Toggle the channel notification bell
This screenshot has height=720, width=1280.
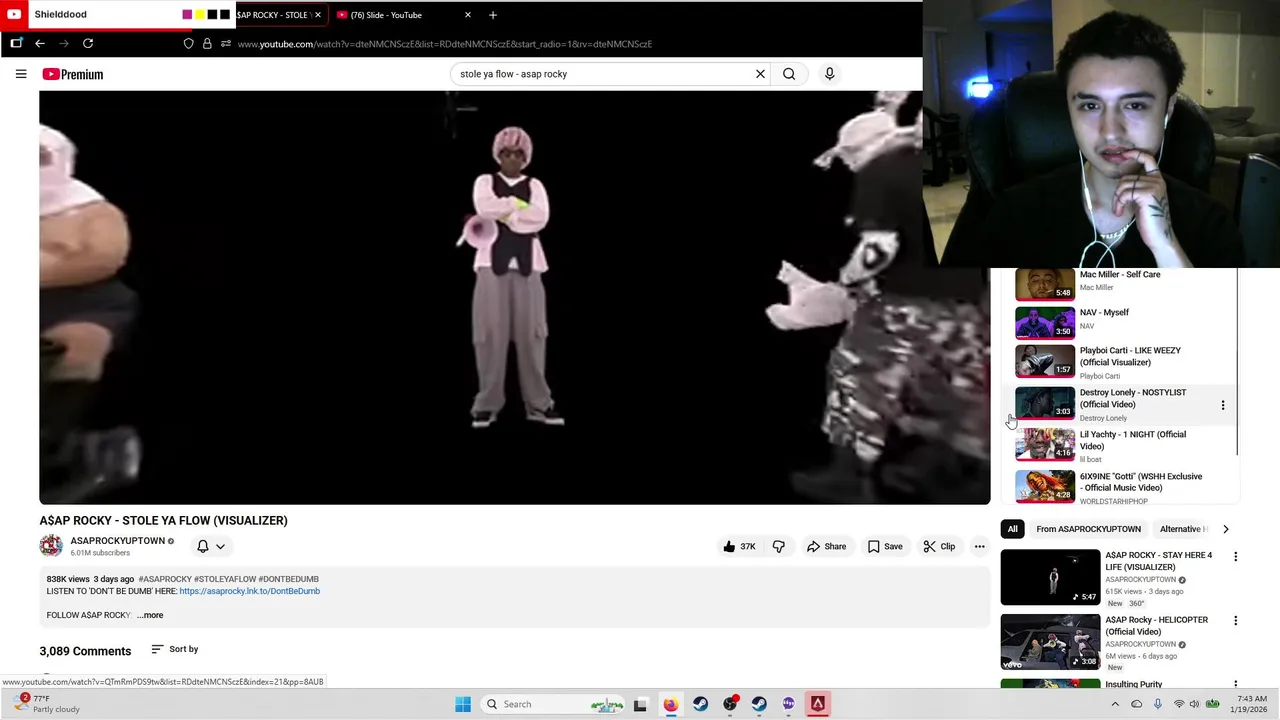pos(203,546)
